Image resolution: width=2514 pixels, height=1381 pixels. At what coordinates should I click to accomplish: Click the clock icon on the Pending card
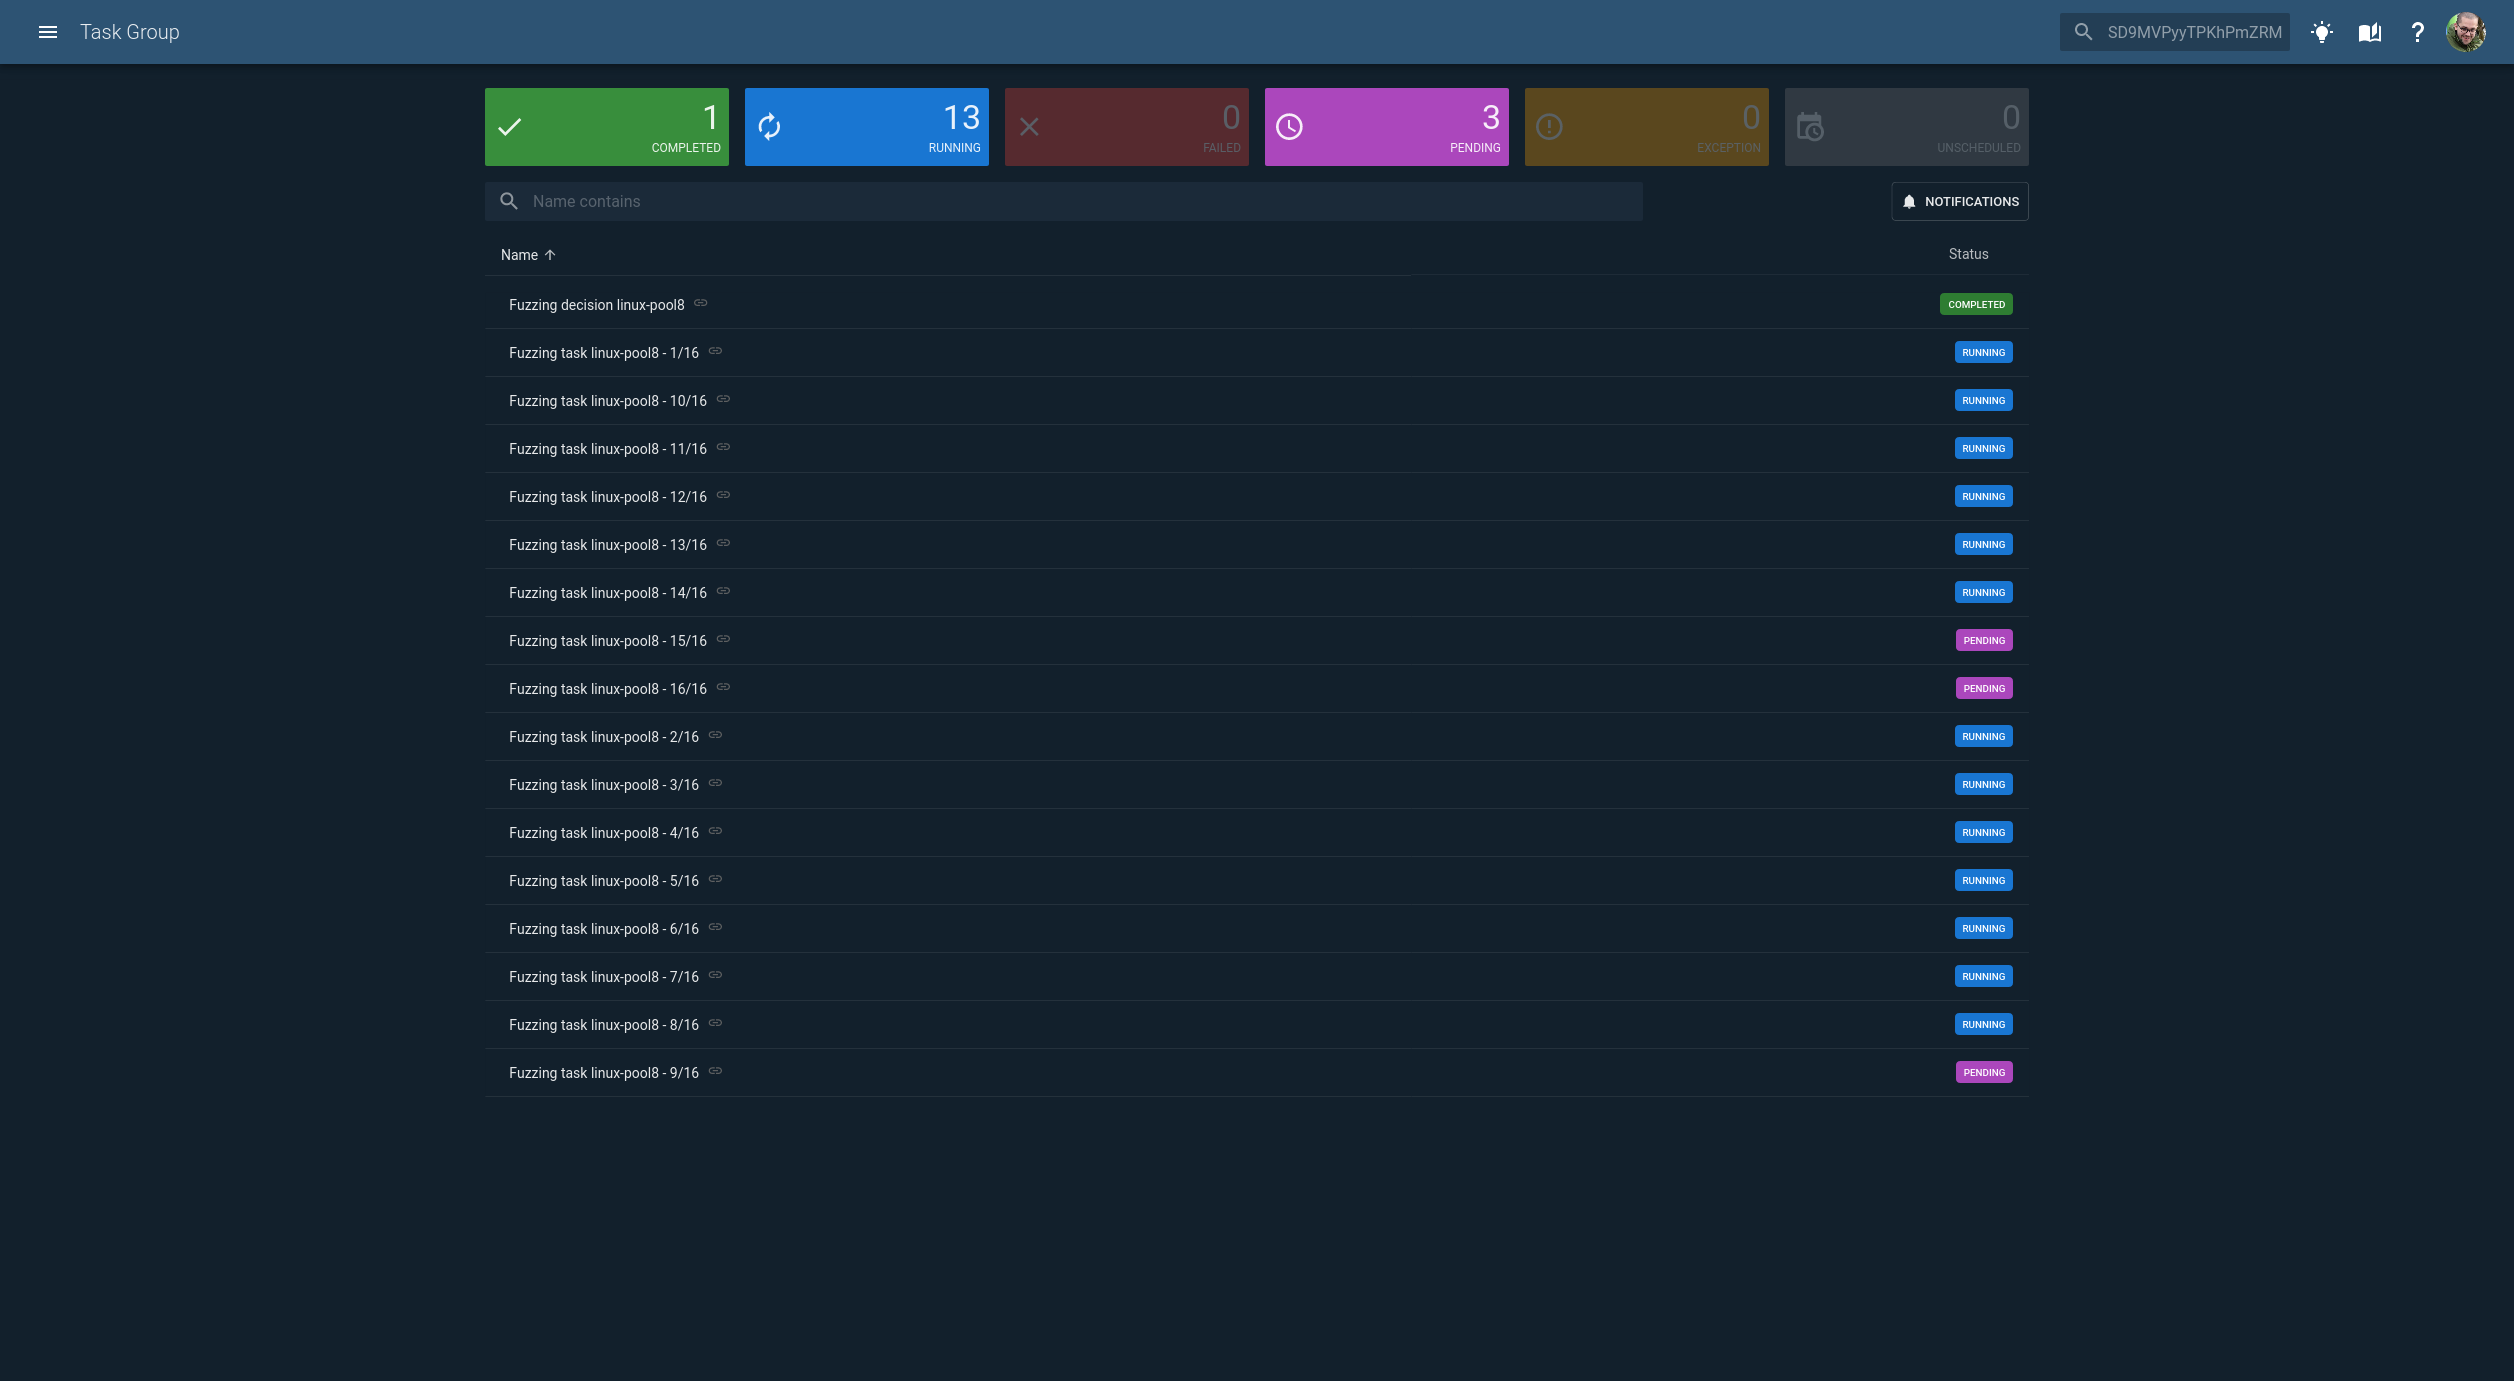coord(1290,126)
